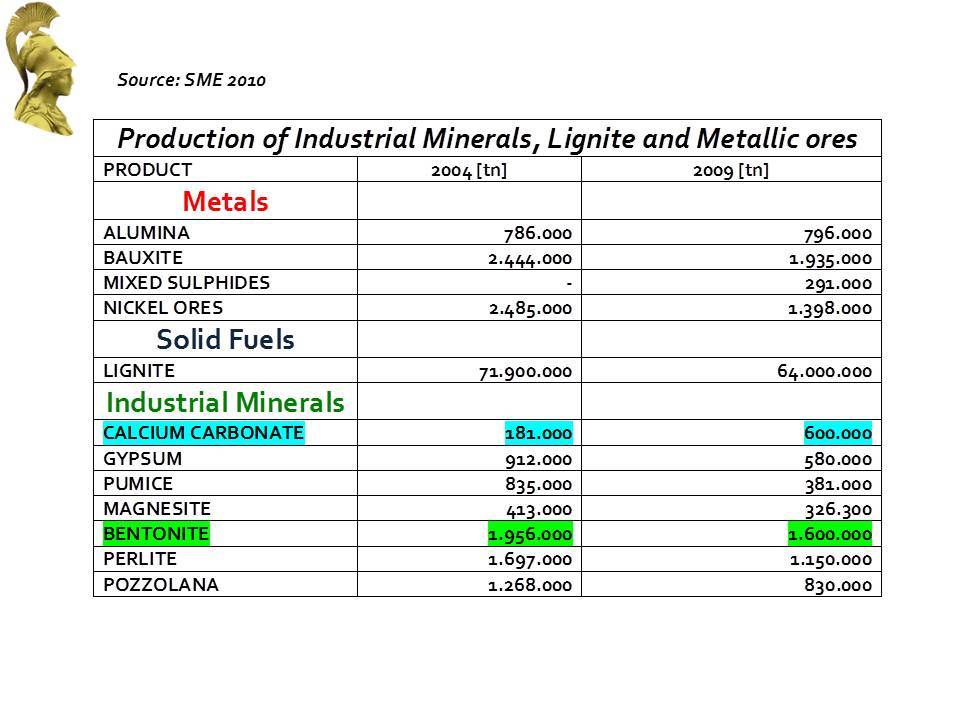Click the LIGNITE value 71.900.000
960x720 pixels.
coord(525,372)
